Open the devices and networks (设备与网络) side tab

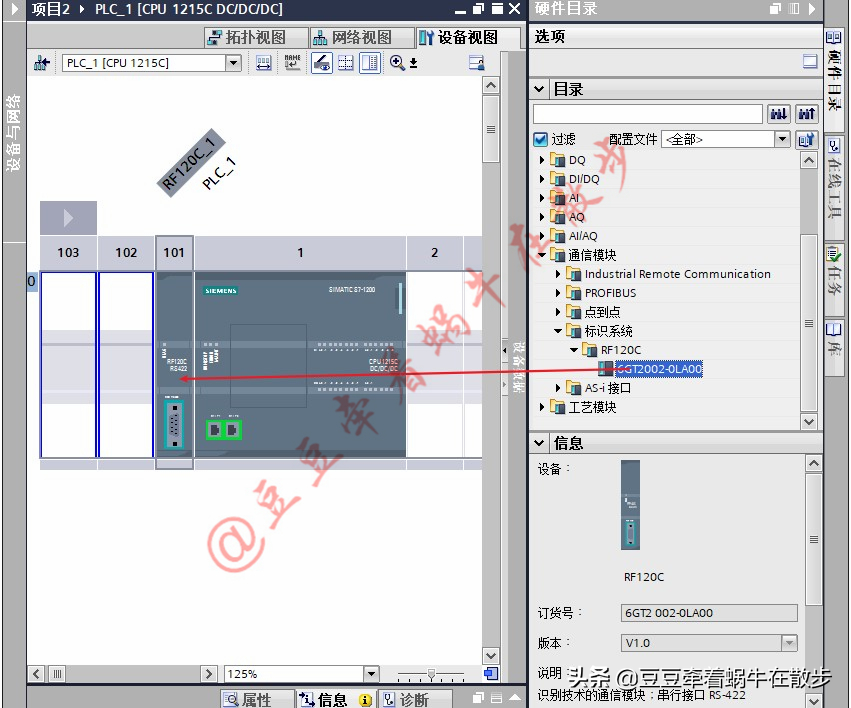[x=13, y=133]
